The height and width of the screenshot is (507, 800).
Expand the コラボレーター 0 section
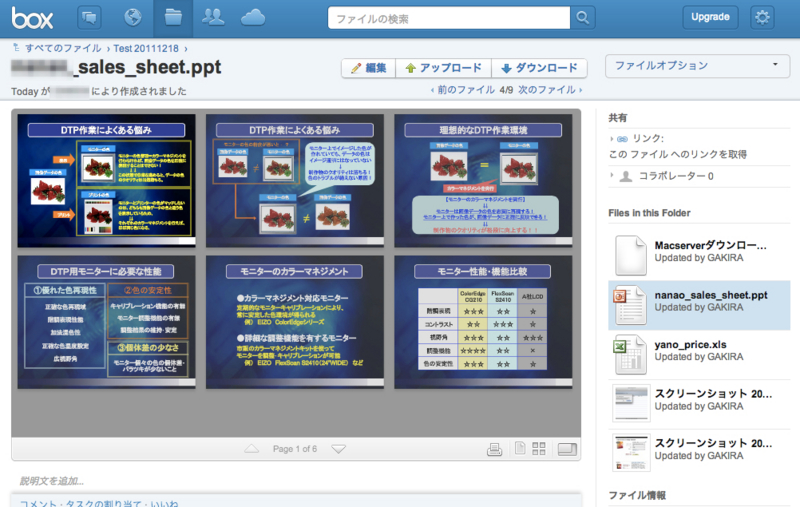(611, 175)
